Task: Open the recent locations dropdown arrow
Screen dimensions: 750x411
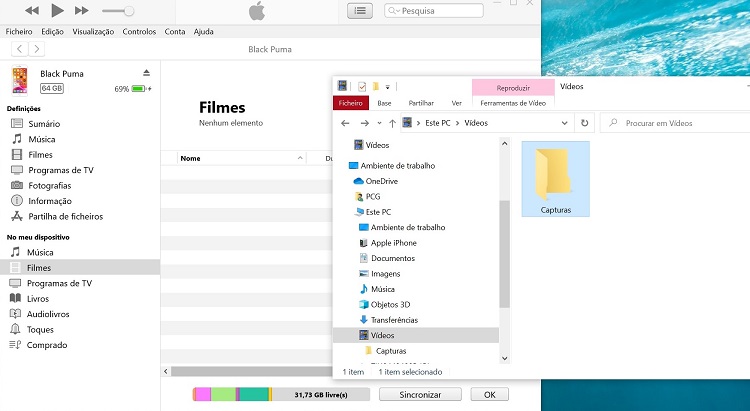Action: tap(377, 123)
